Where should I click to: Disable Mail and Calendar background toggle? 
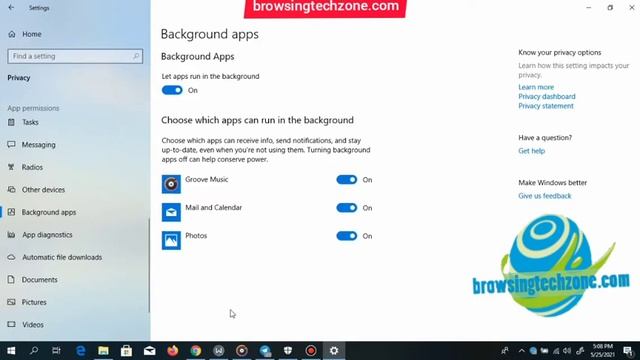click(347, 208)
